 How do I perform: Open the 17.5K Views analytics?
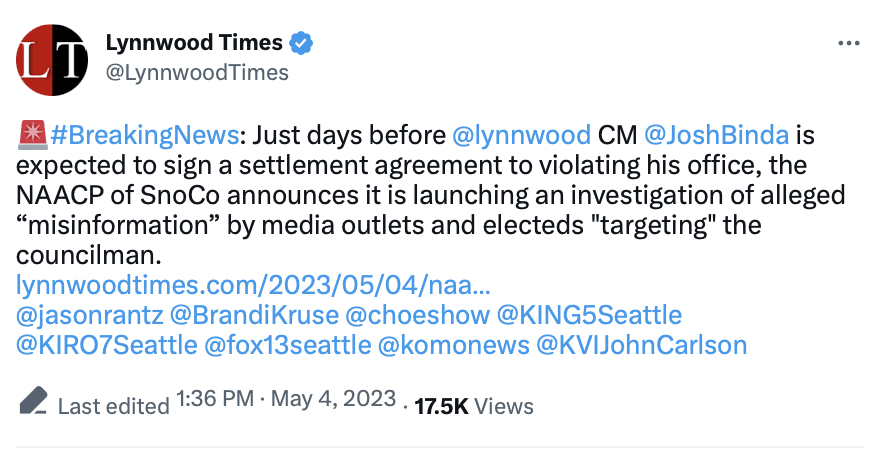pyautogui.click(x=473, y=406)
